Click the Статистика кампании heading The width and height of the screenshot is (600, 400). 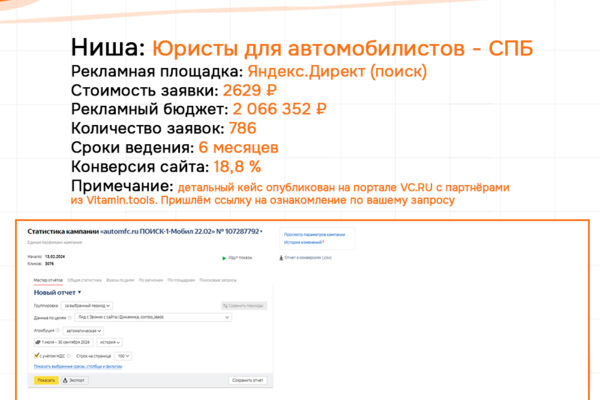click(x=63, y=231)
